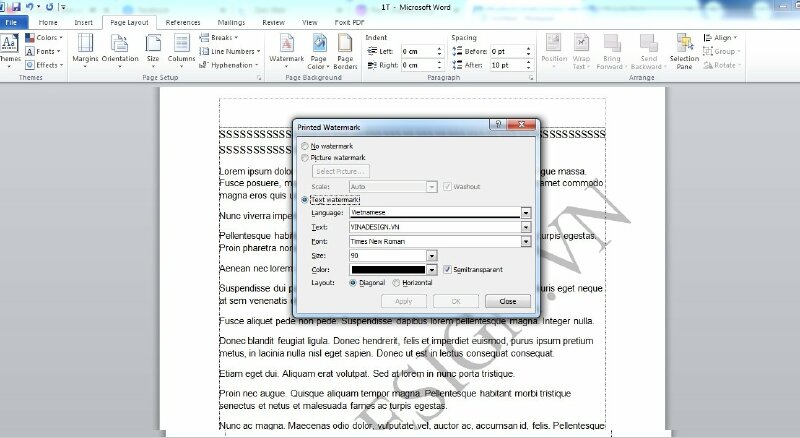Click the Indent Right field

point(418,65)
